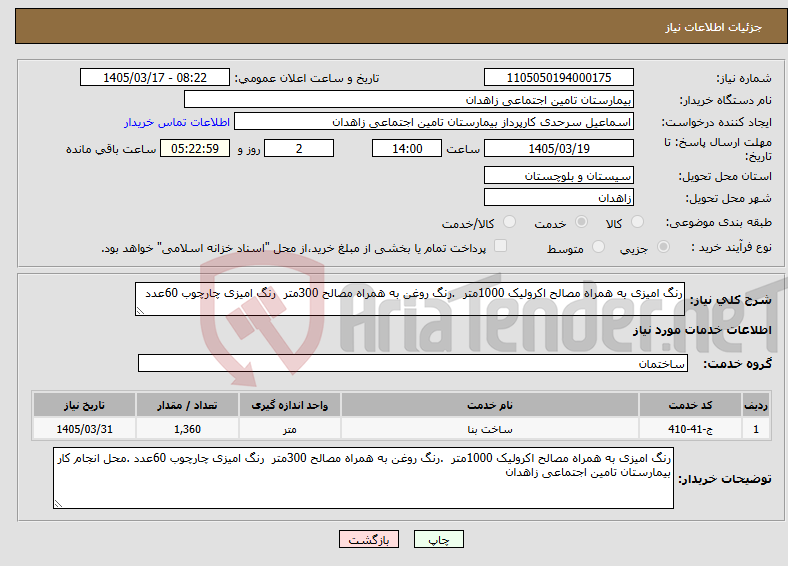The height and width of the screenshot is (566, 788).
Task: Click the announcement date field 1405/03/17 - 08:22
Action: tap(155, 77)
